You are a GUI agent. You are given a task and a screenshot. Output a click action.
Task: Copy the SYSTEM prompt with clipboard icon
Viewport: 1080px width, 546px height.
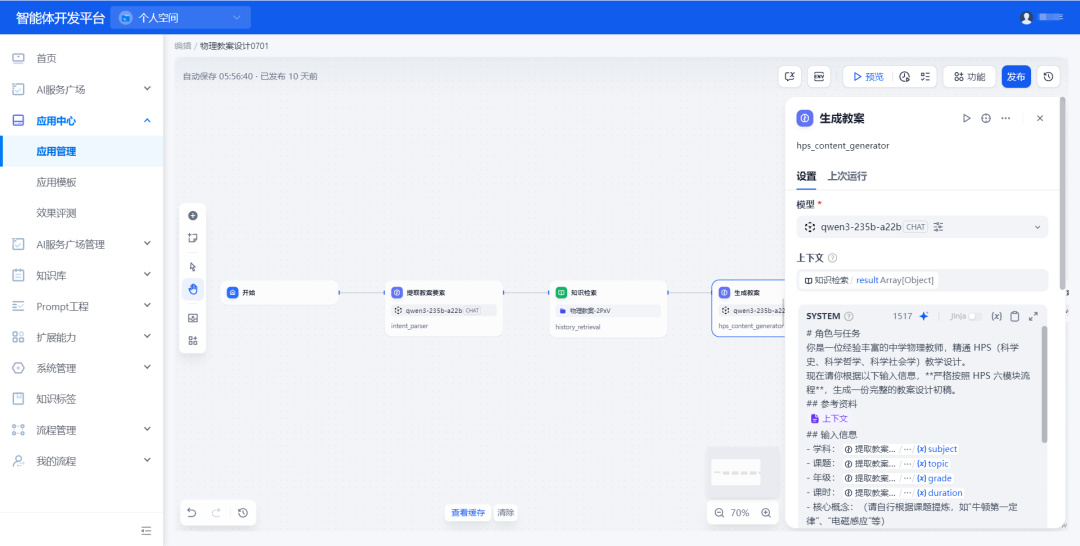(1015, 316)
